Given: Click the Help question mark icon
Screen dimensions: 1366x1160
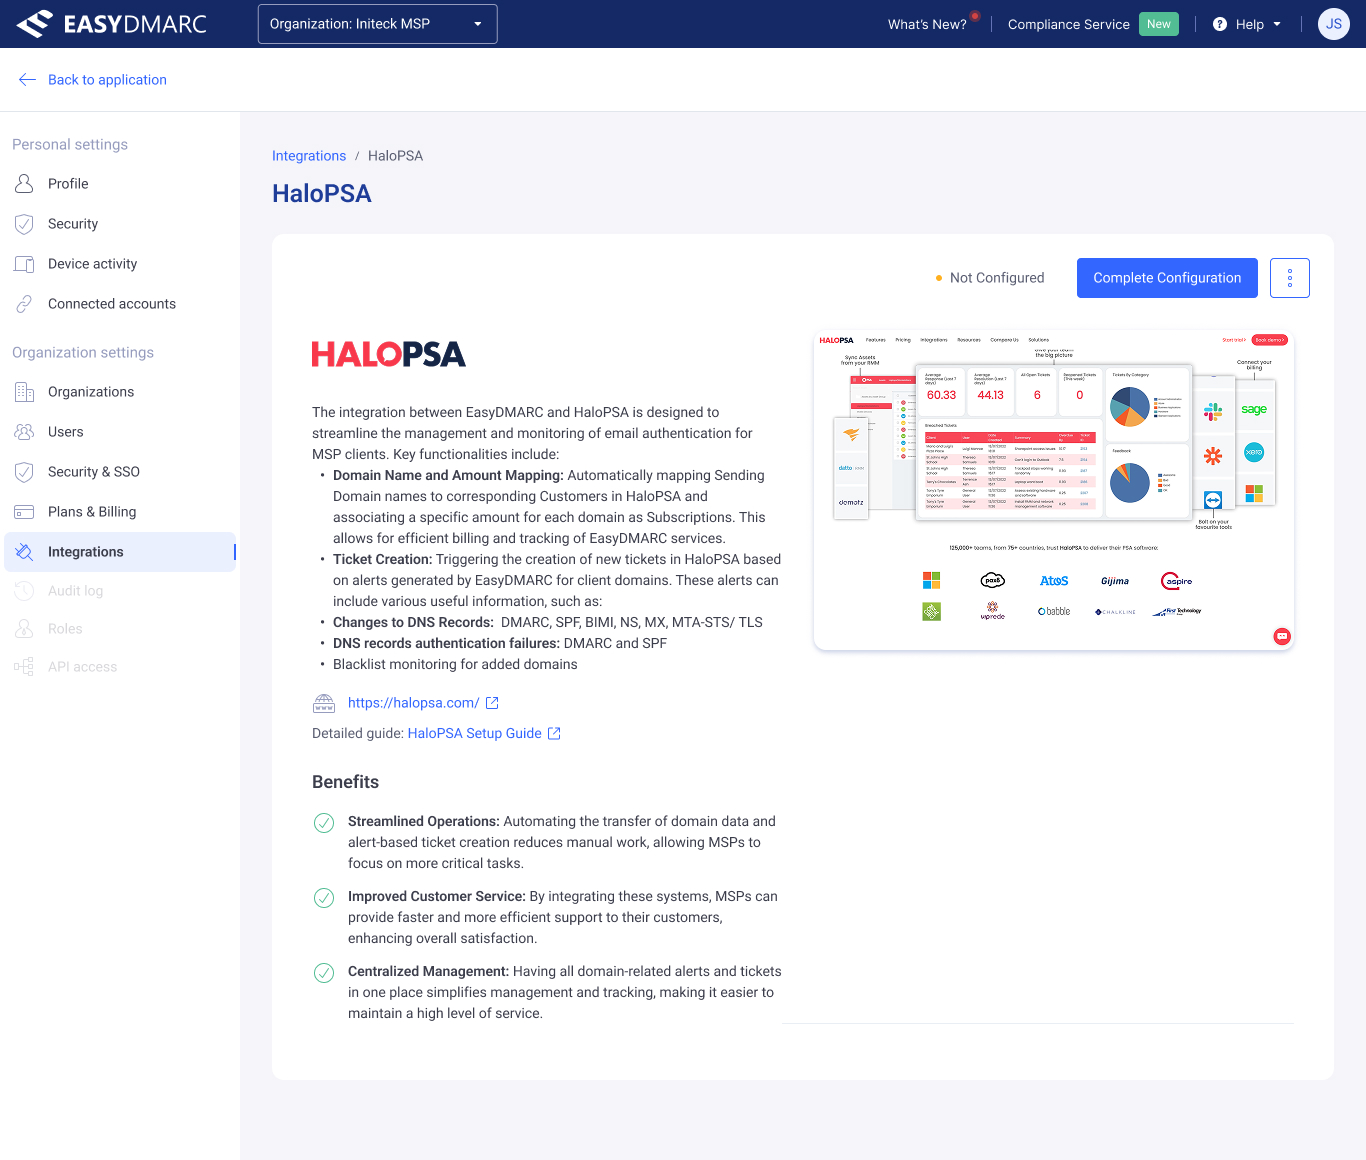Looking at the screenshot, I should [x=1219, y=24].
